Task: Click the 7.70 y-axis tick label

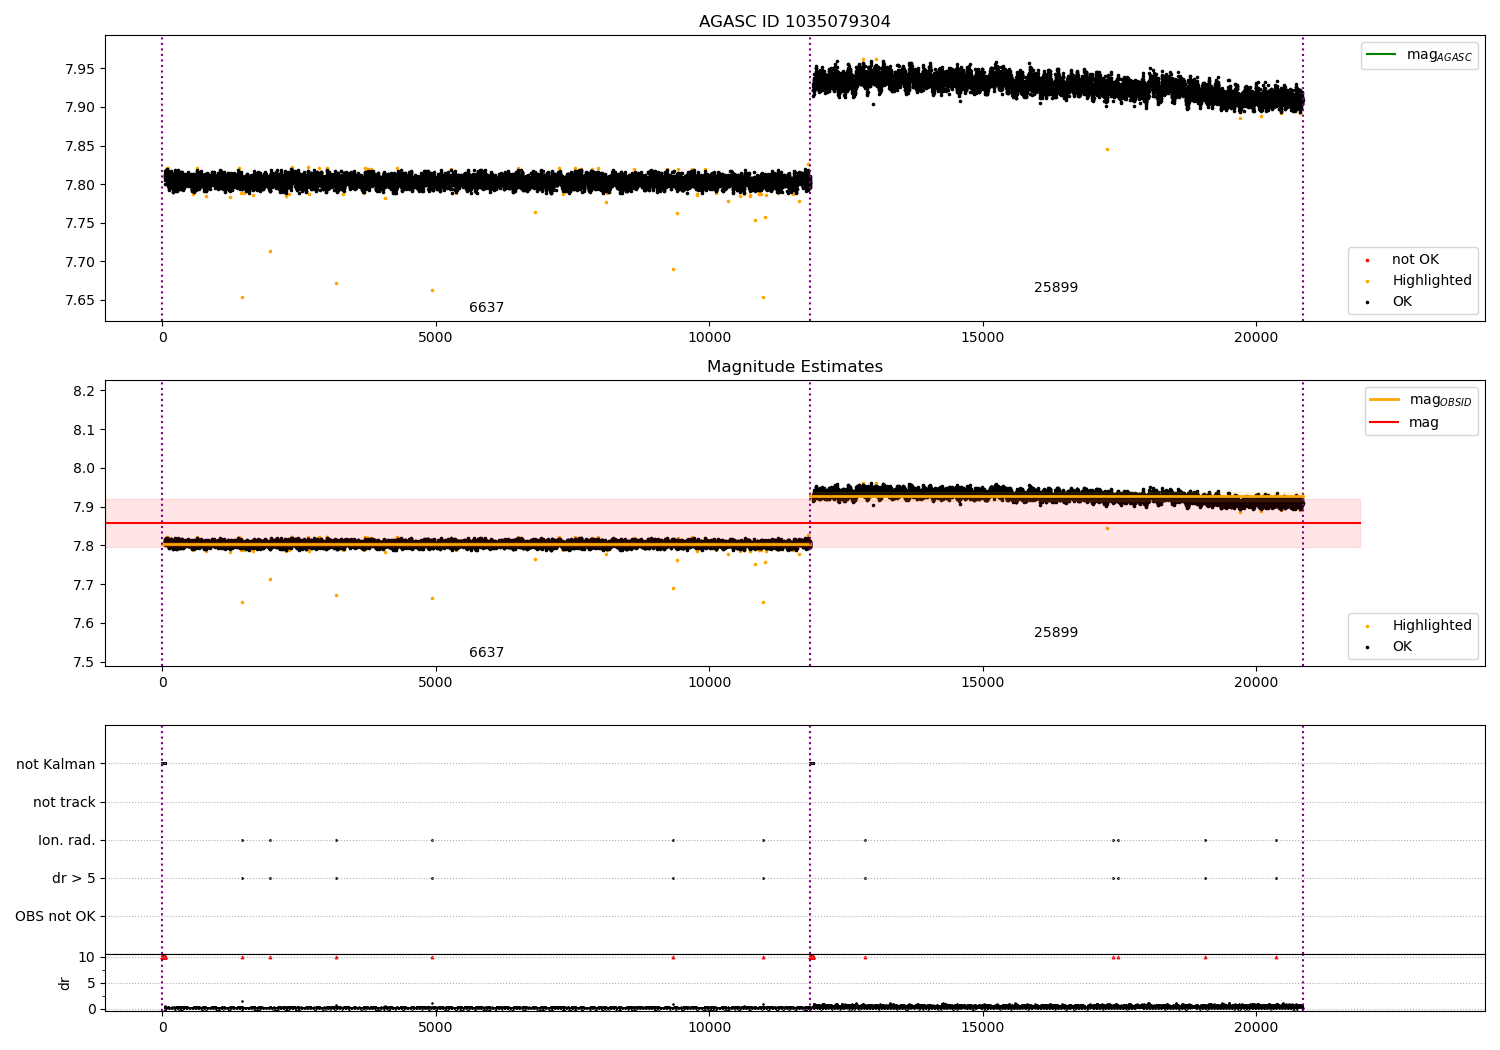Action: tap(80, 262)
